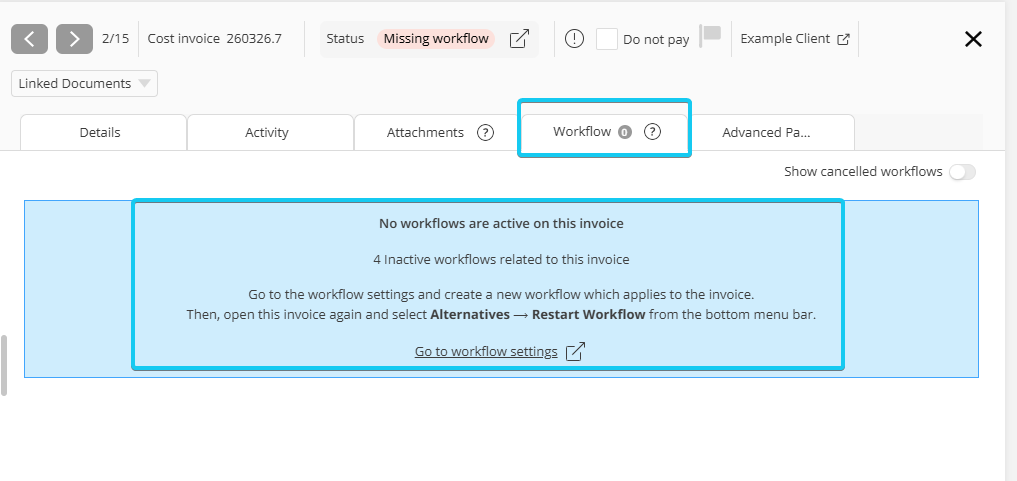Click the Attachments tab help icon

point(485,132)
